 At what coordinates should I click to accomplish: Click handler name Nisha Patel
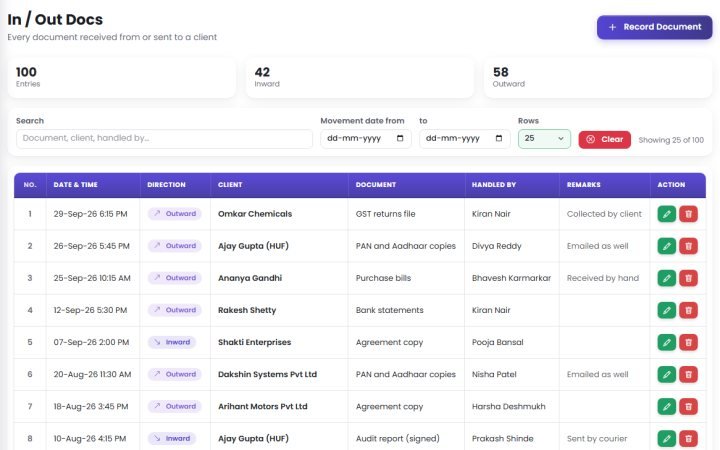(494, 375)
